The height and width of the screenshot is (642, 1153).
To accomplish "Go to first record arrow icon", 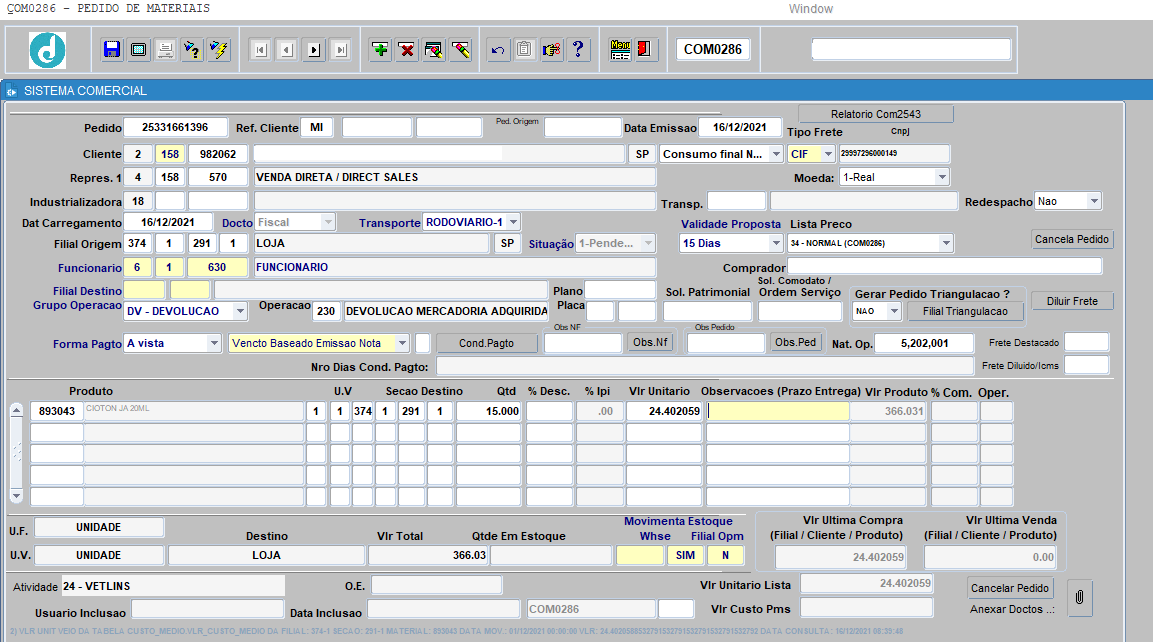I will coord(260,50).
